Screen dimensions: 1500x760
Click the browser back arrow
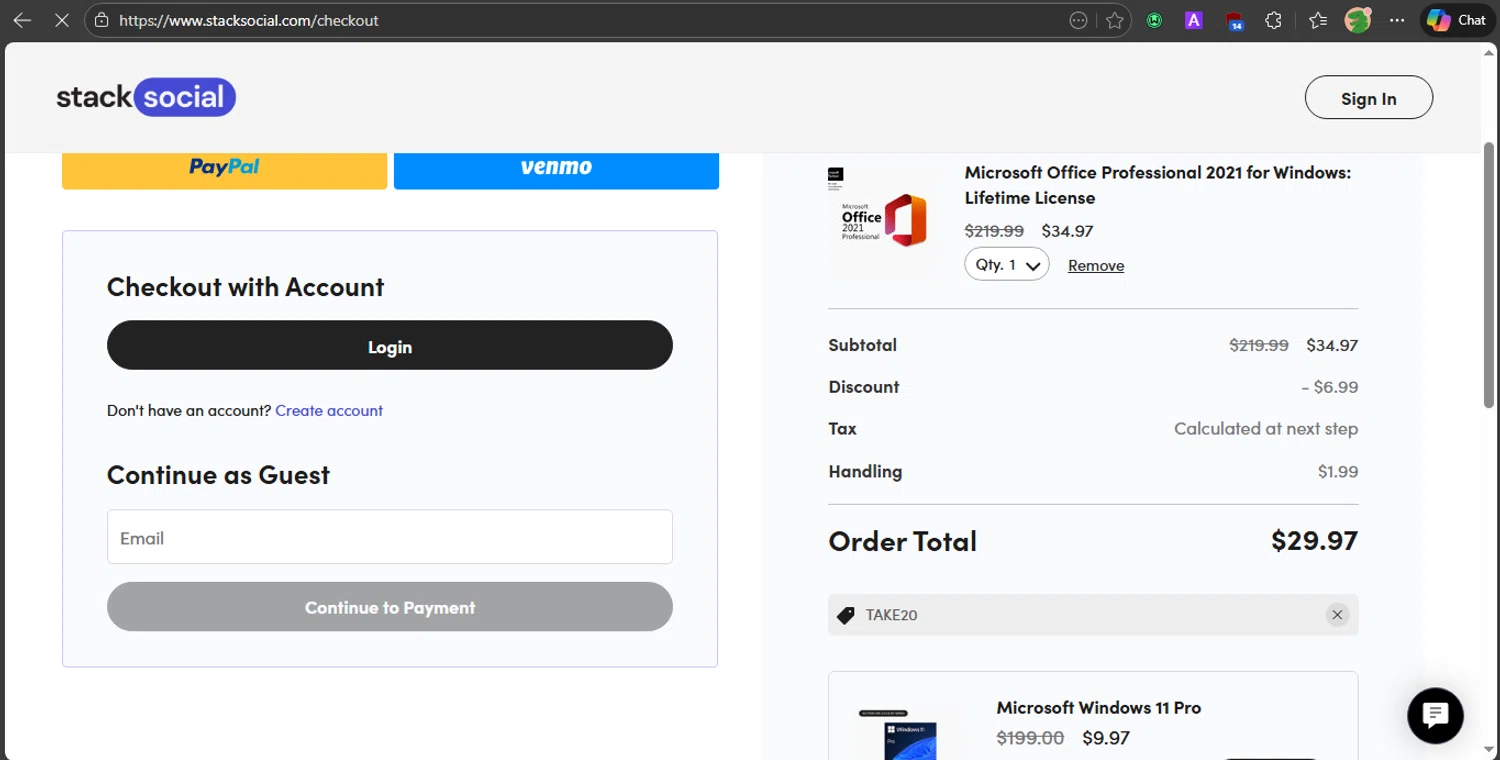pyautogui.click(x=22, y=20)
